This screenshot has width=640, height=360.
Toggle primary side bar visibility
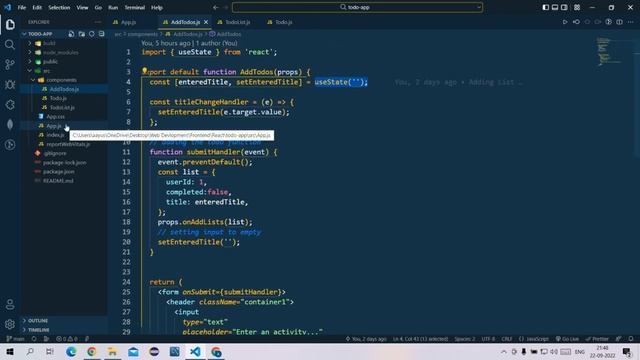click(546, 7)
